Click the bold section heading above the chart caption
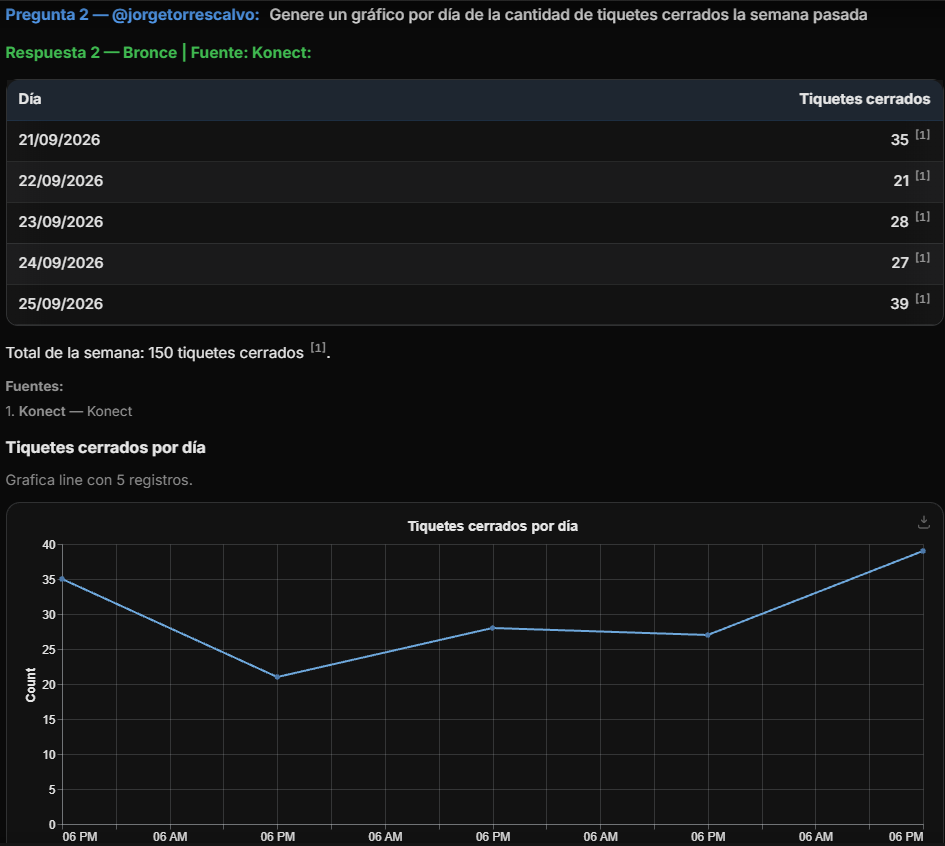 pyautogui.click(x=105, y=448)
